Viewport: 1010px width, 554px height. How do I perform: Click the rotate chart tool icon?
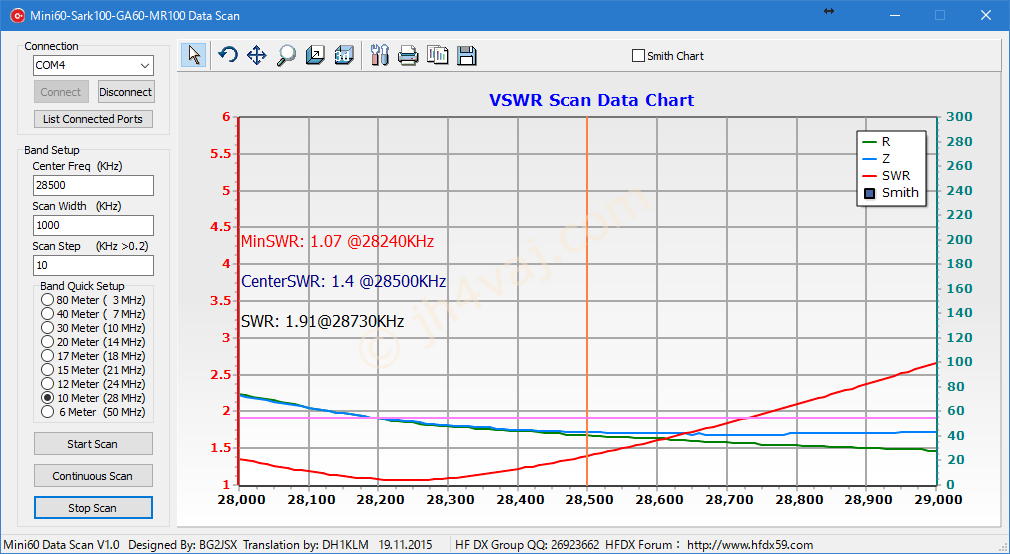point(227,55)
